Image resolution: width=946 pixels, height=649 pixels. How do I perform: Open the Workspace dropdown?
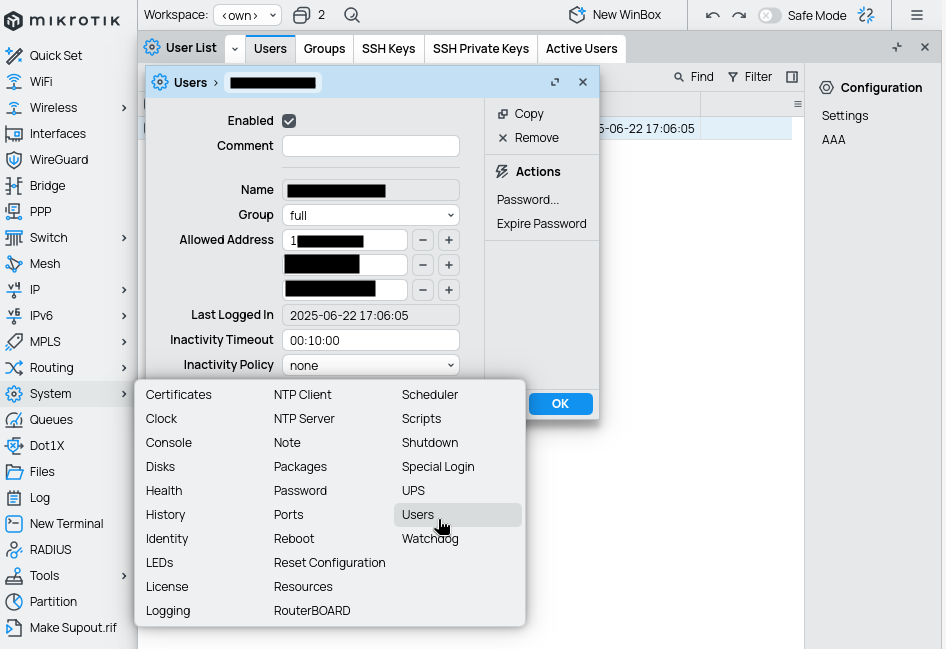[247, 15]
